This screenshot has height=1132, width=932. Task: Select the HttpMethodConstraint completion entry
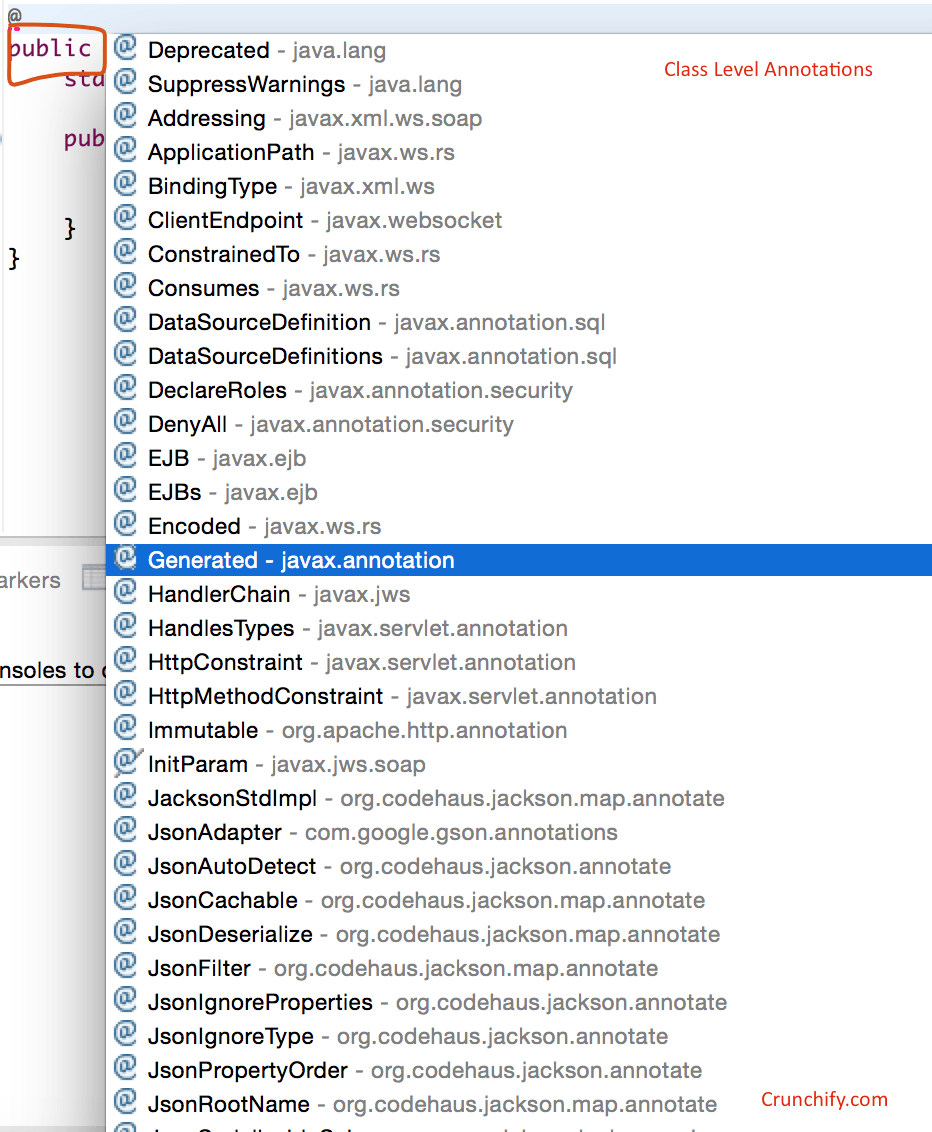(x=401, y=696)
